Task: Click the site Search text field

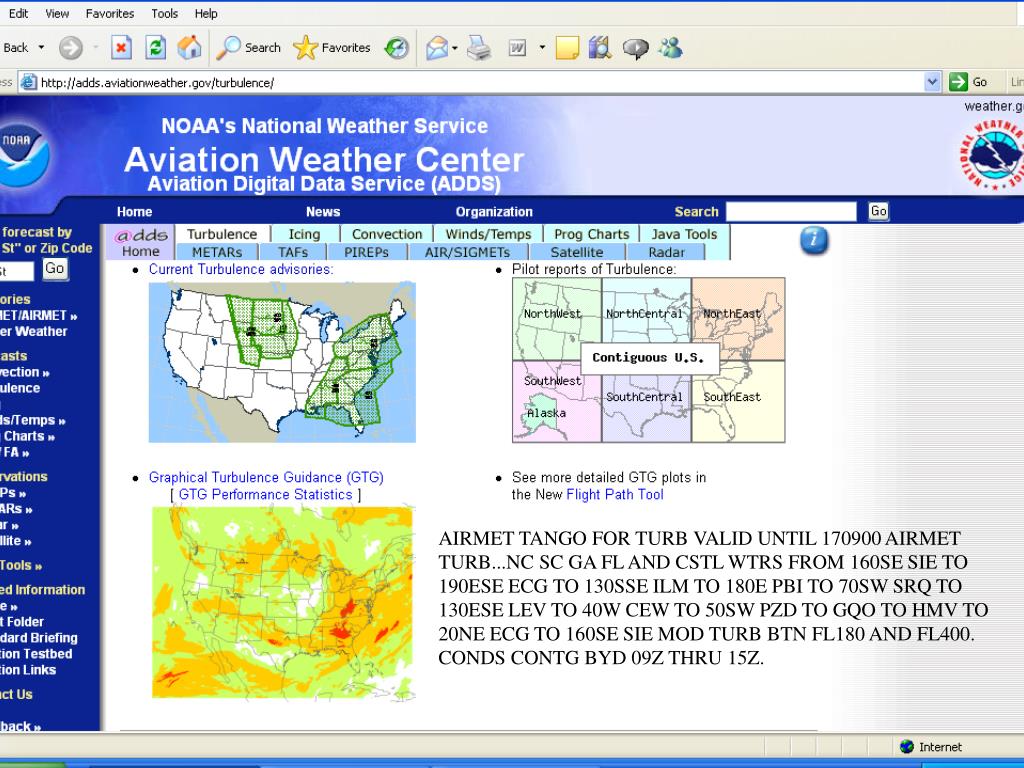Action: 792,212
